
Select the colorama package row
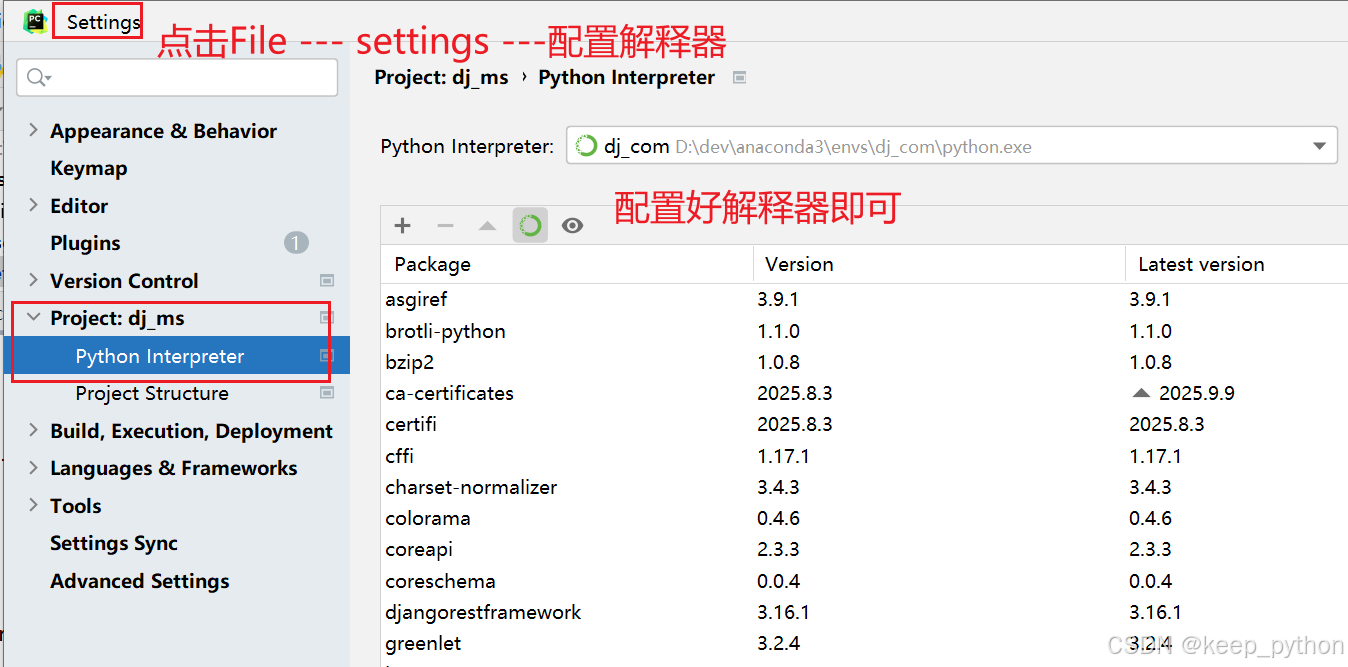pos(864,518)
